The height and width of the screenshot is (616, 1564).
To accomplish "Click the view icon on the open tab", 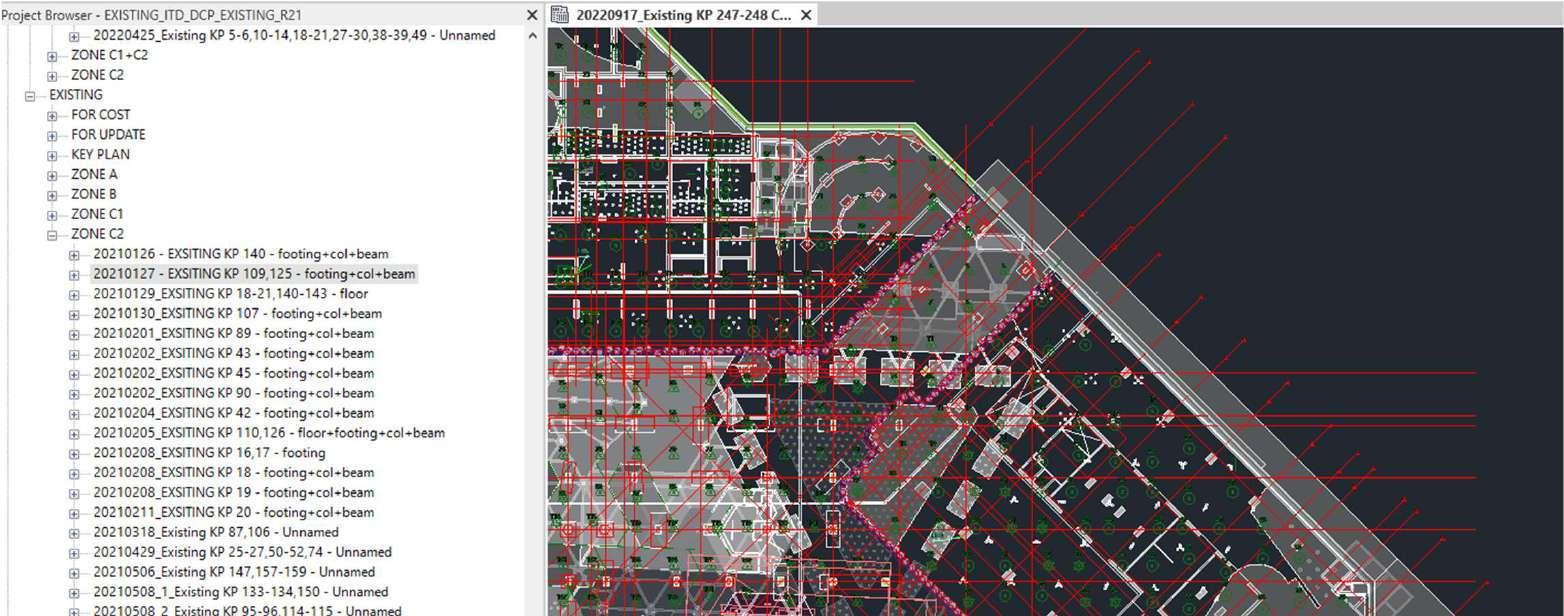I will [x=560, y=15].
